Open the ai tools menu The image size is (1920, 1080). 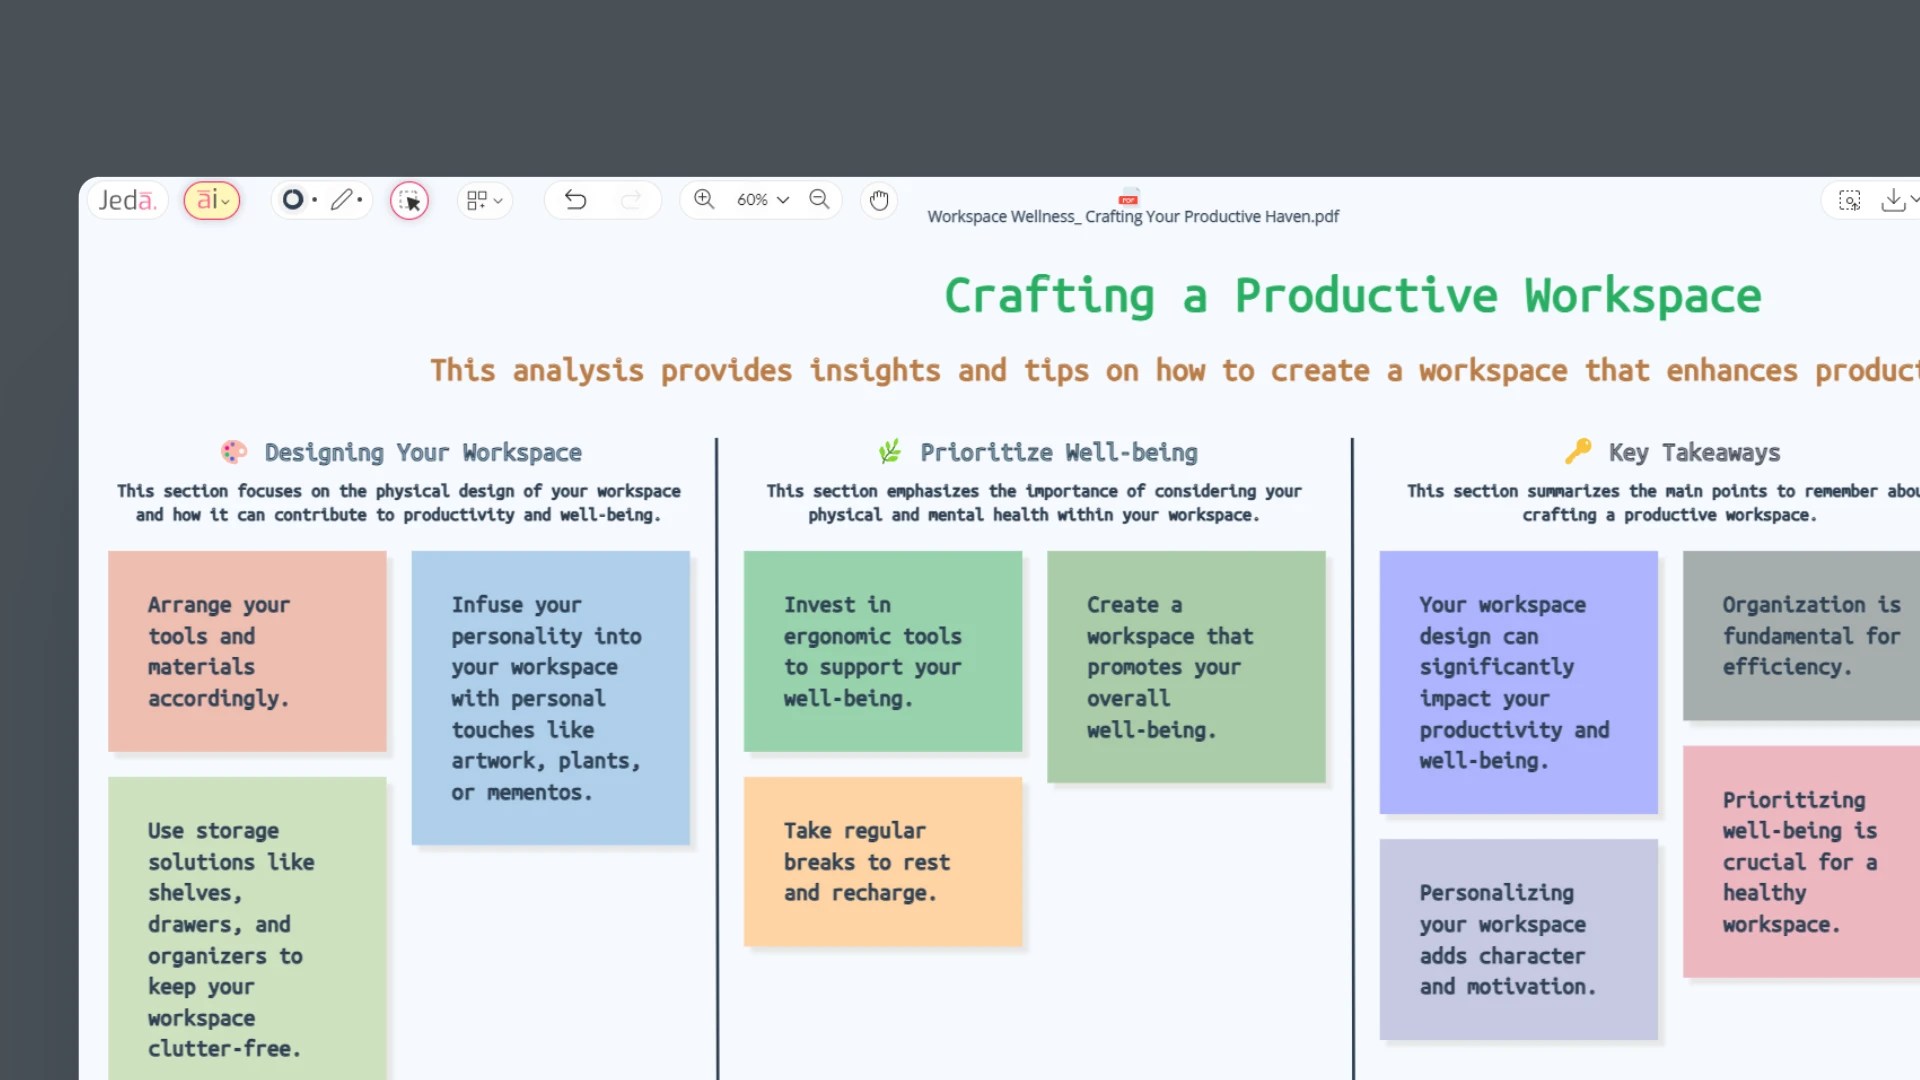click(x=209, y=200)
